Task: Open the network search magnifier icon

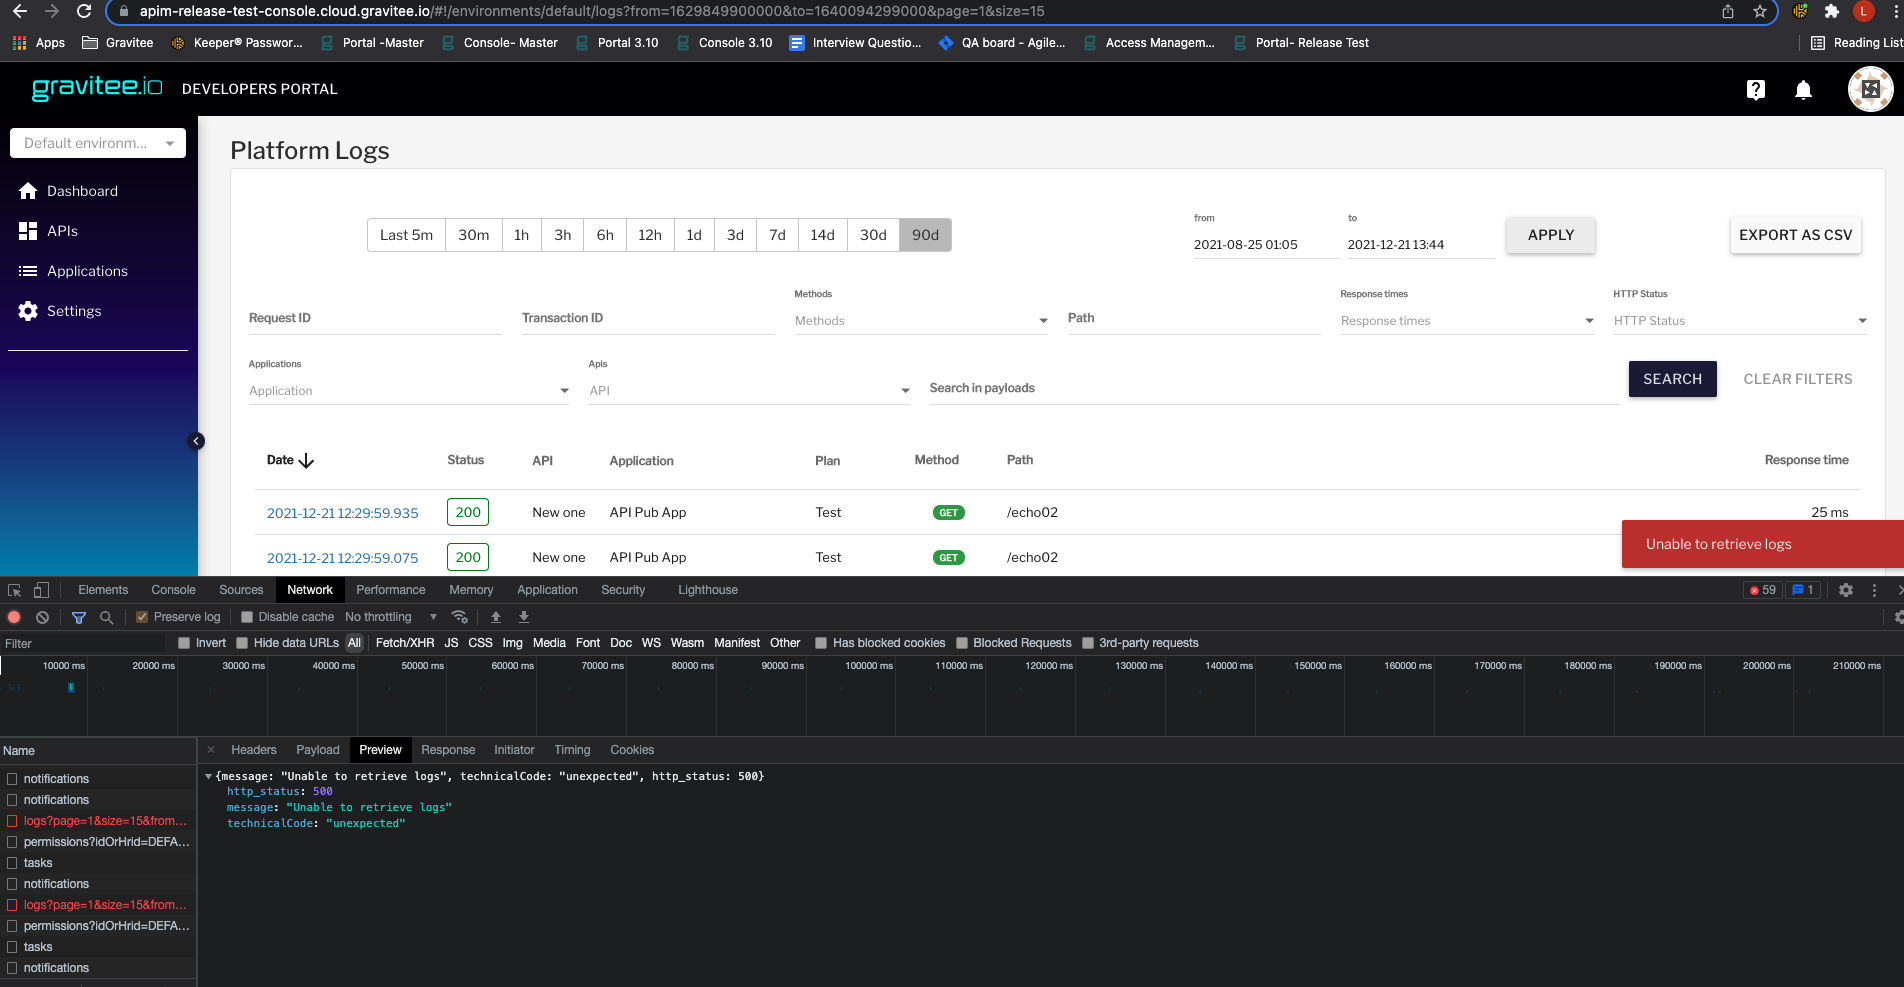Action: [106, 617]
